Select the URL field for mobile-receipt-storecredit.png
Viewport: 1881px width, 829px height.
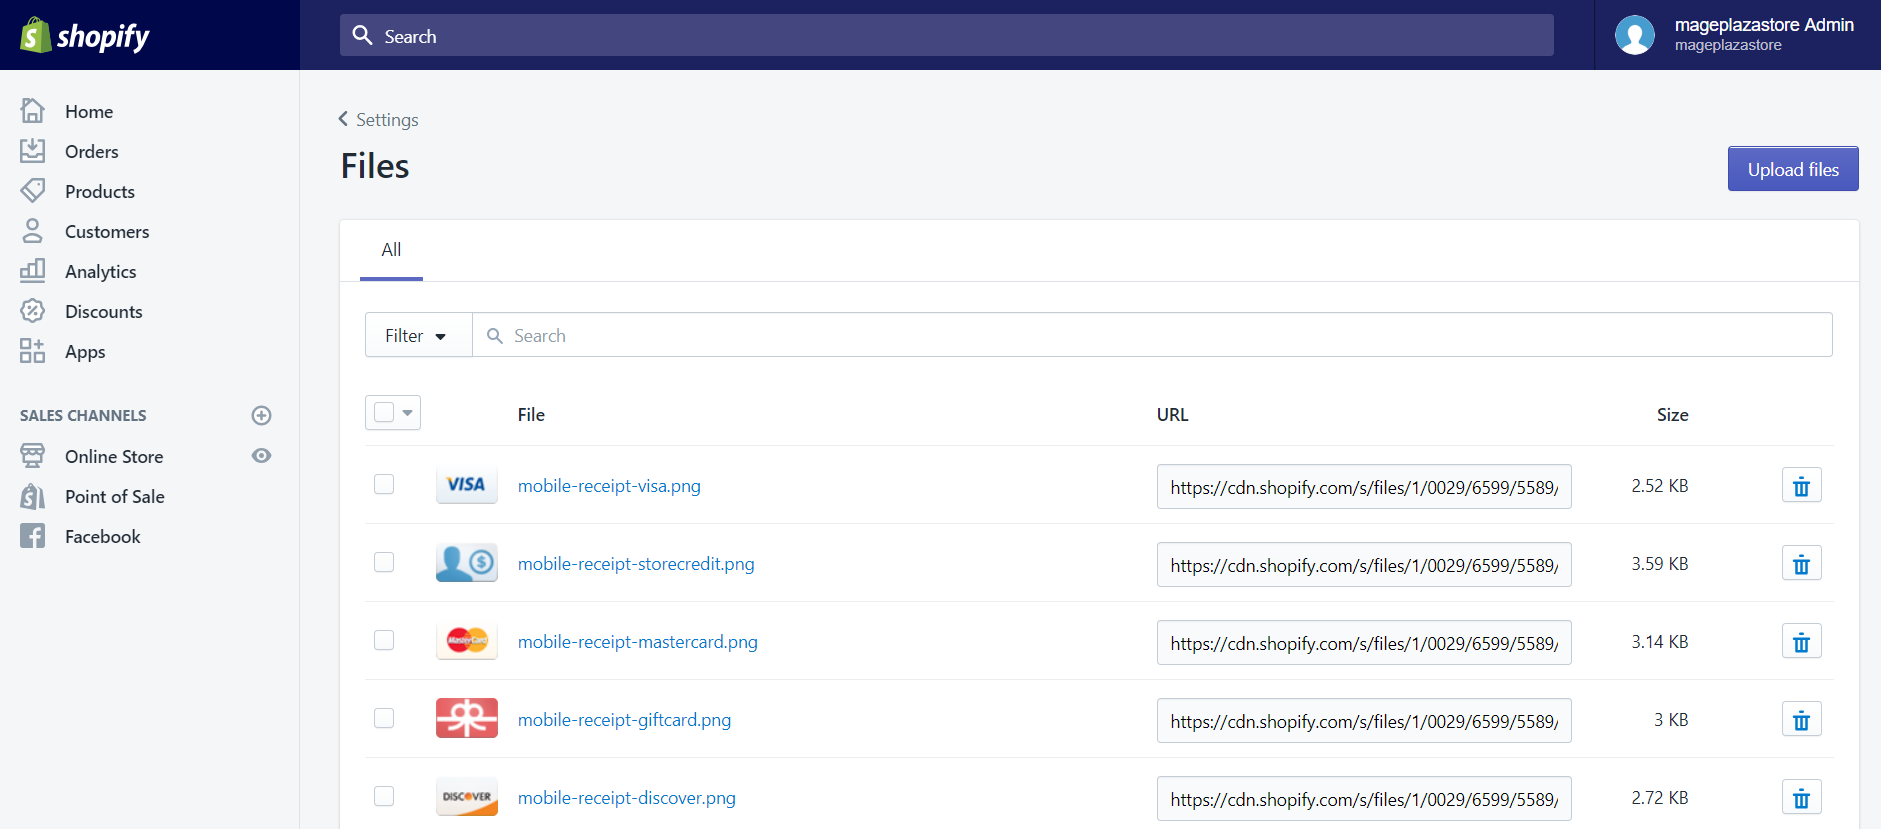1364,565
